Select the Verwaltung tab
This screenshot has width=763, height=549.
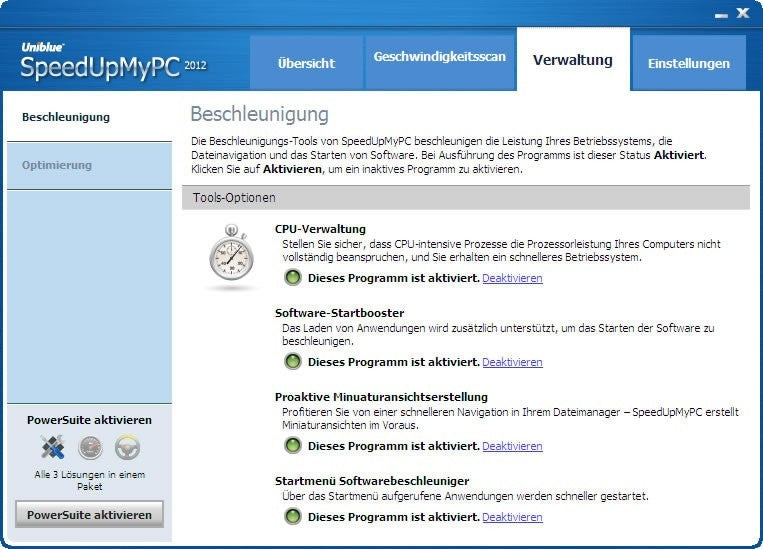coord(573,59)
